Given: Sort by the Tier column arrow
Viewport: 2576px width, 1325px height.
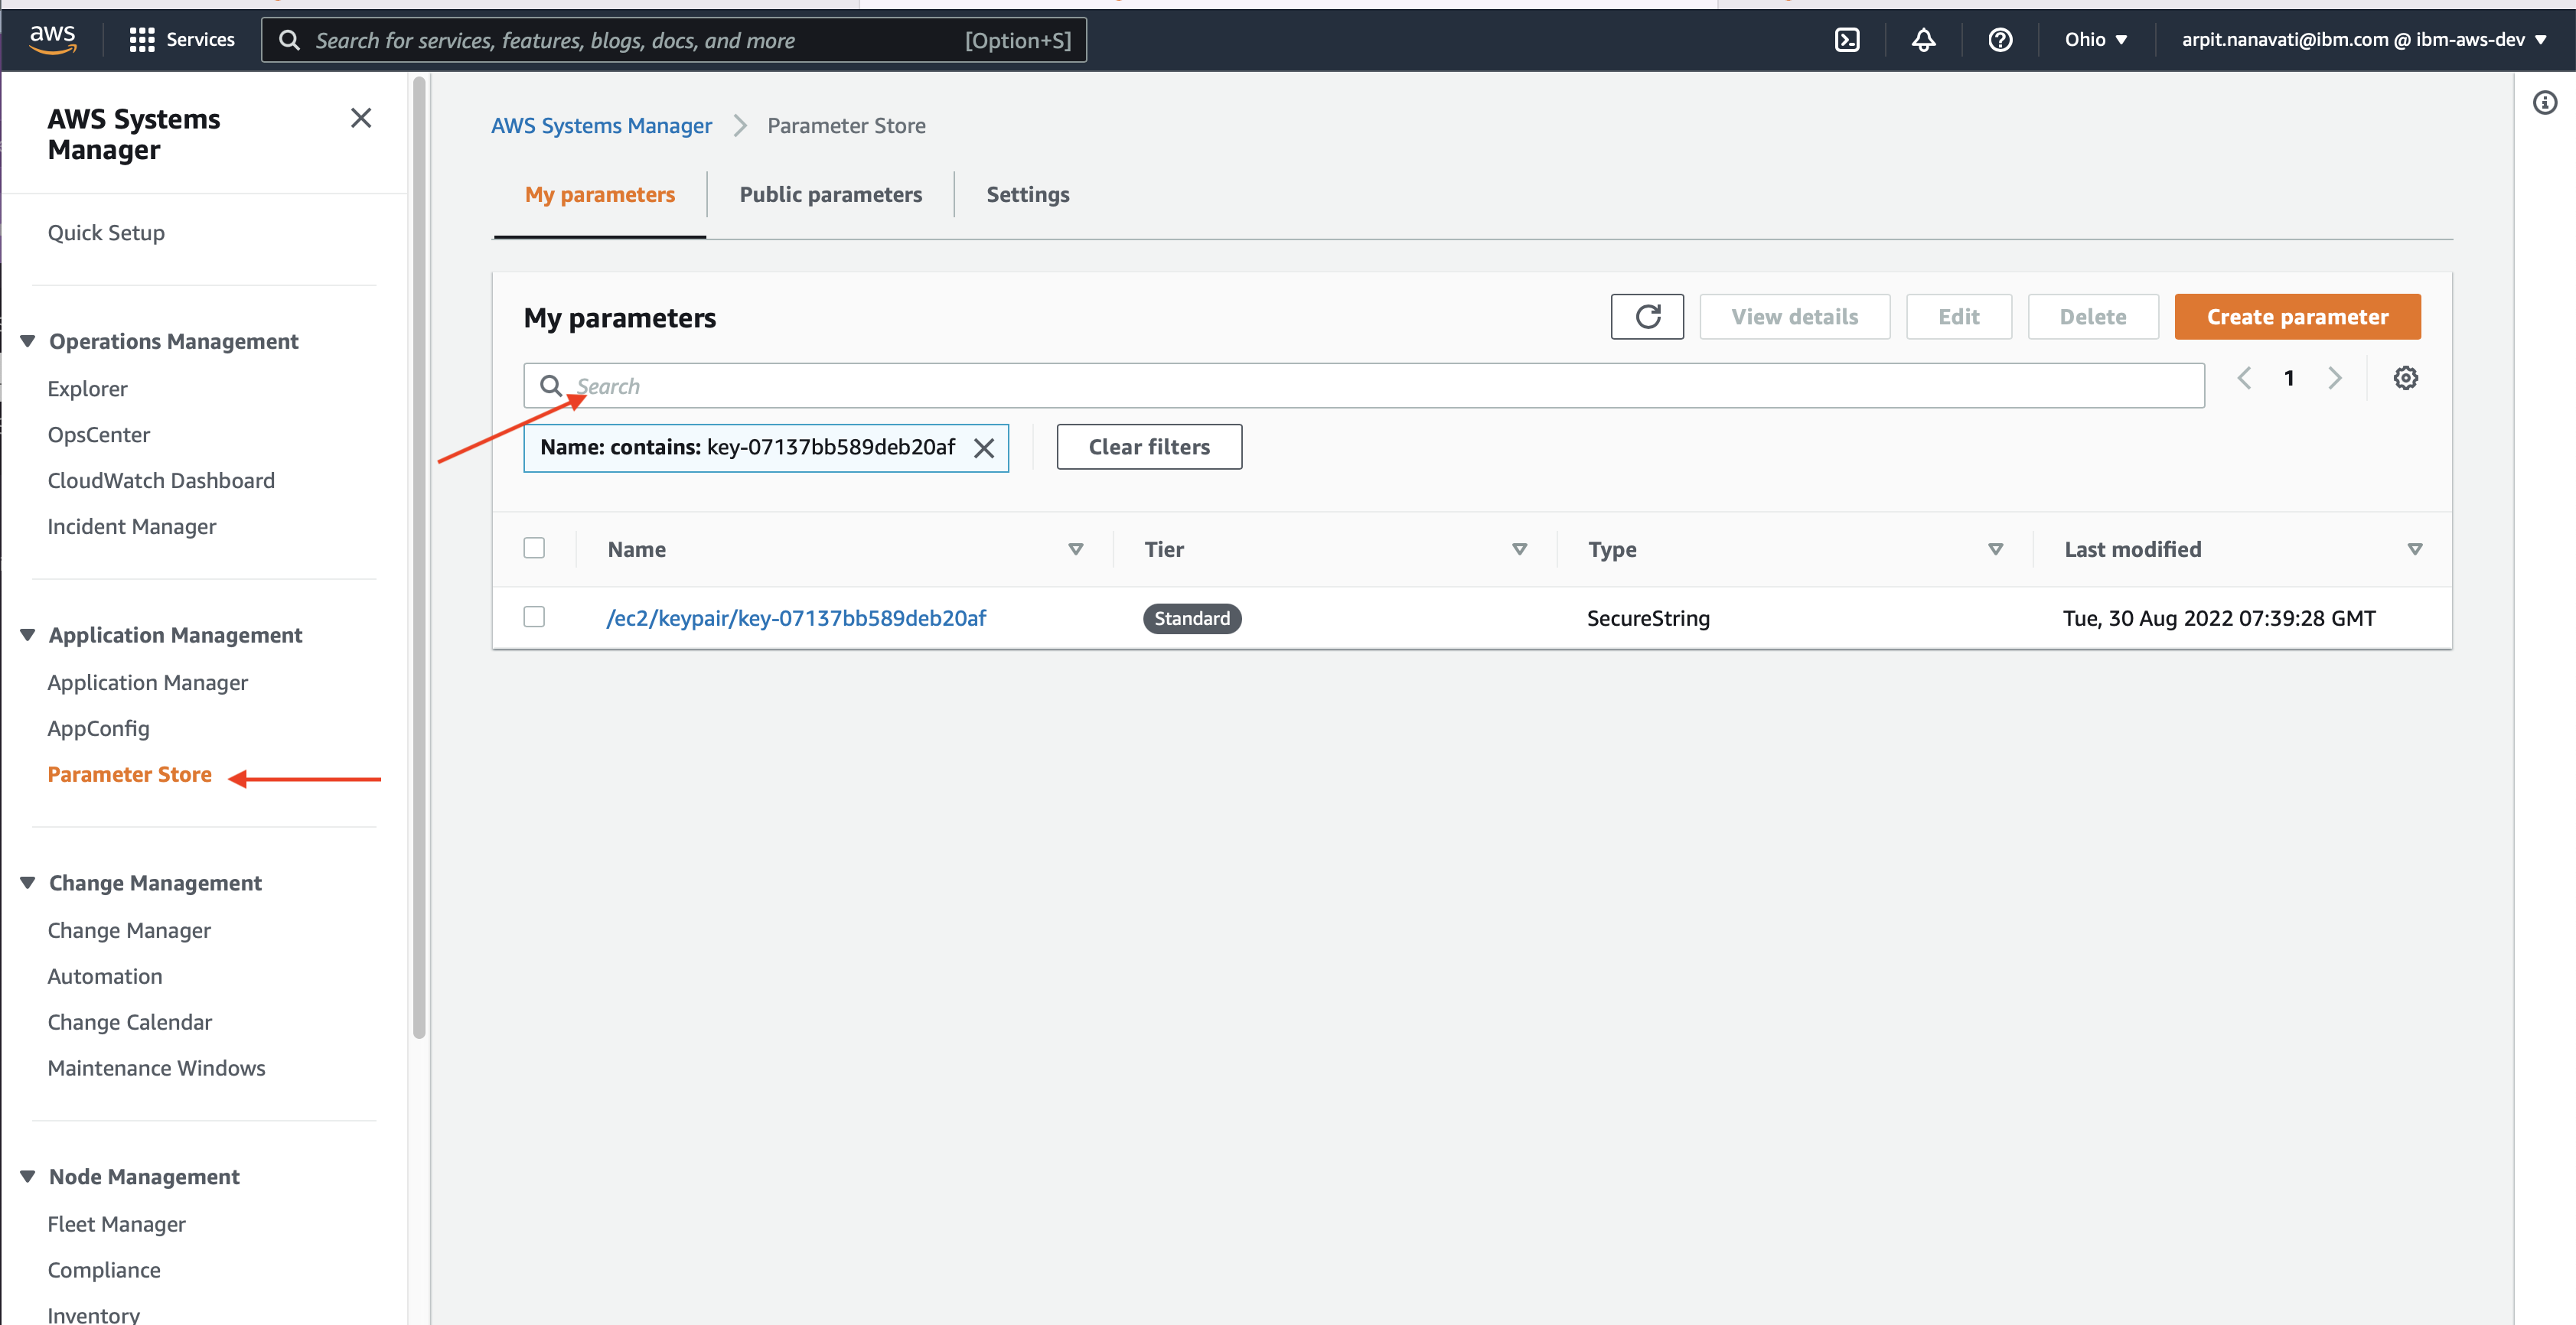Looking at the screenshot, I should [1520, 549].
